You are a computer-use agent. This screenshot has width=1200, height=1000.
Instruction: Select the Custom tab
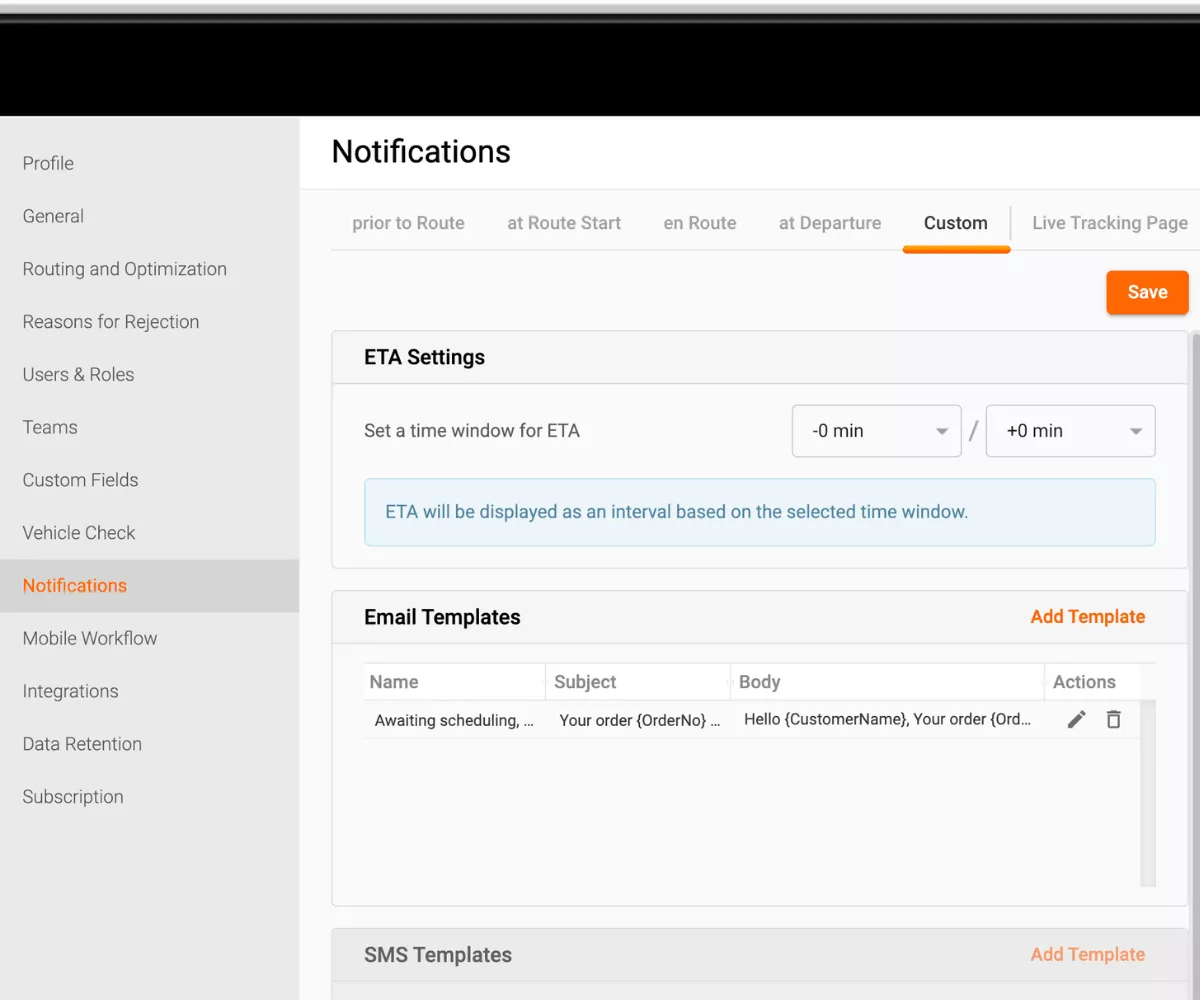[956, 223]
